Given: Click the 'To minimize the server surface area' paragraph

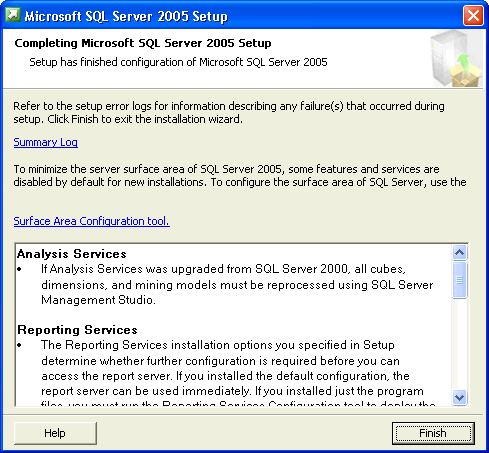Looking at the screenshot, I should pos(240,175).
